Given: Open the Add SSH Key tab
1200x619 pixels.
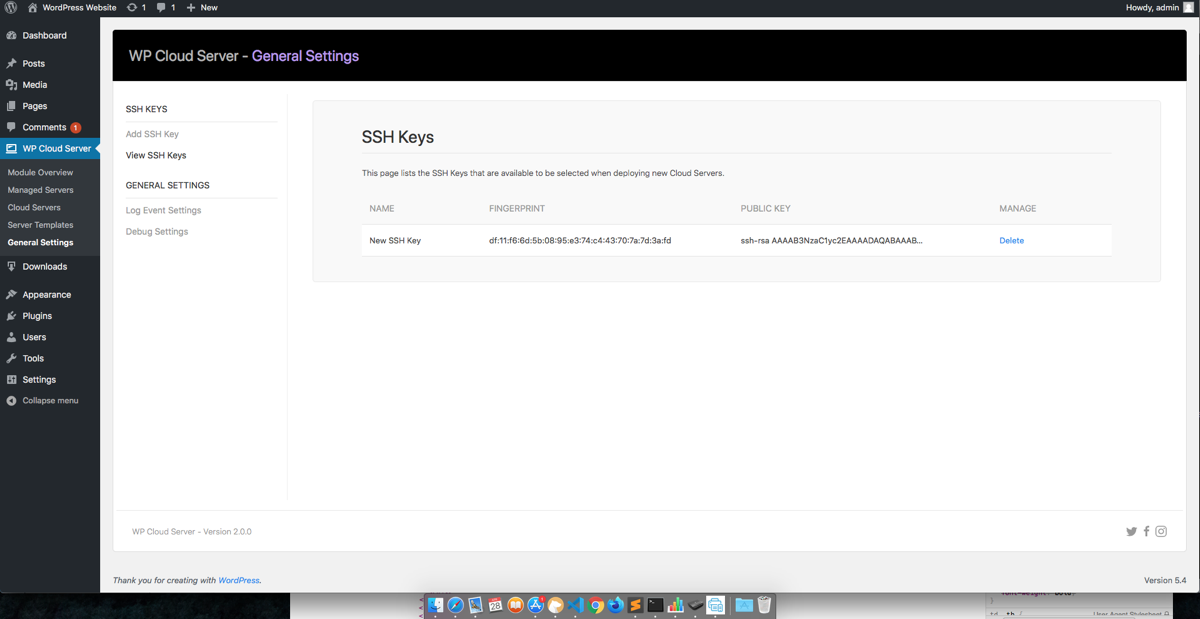Looking at the screenshot, I should (152, 134).
